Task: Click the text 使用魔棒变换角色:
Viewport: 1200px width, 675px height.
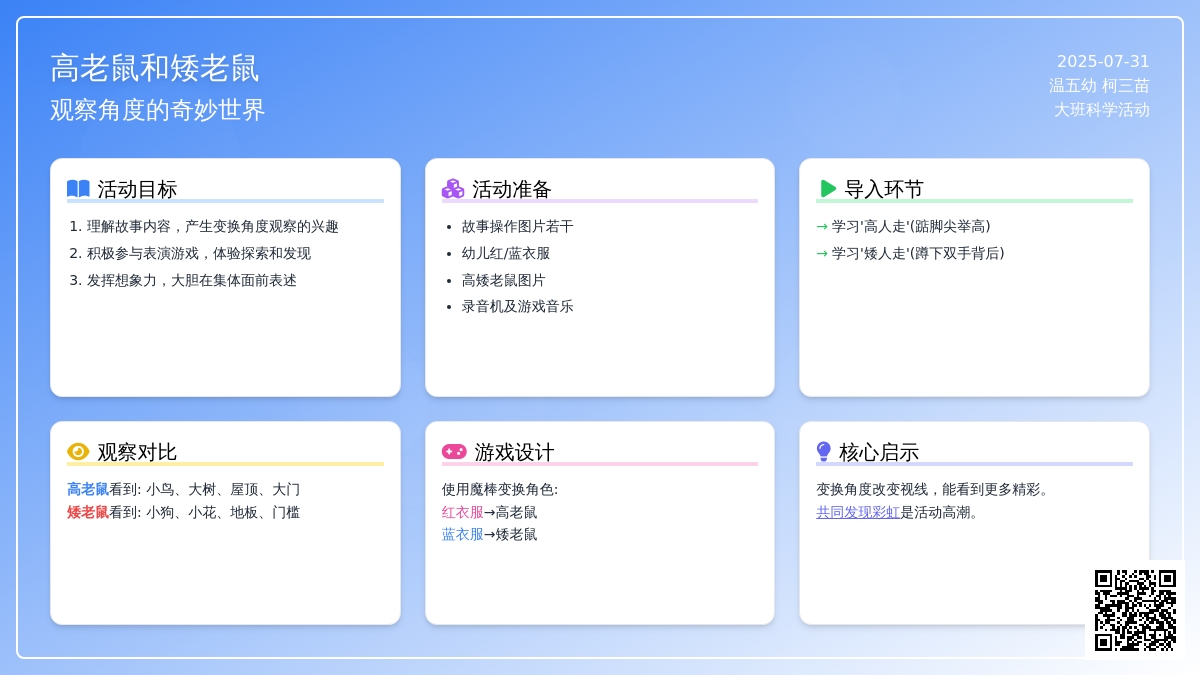Action: click(x=500, y=489)
